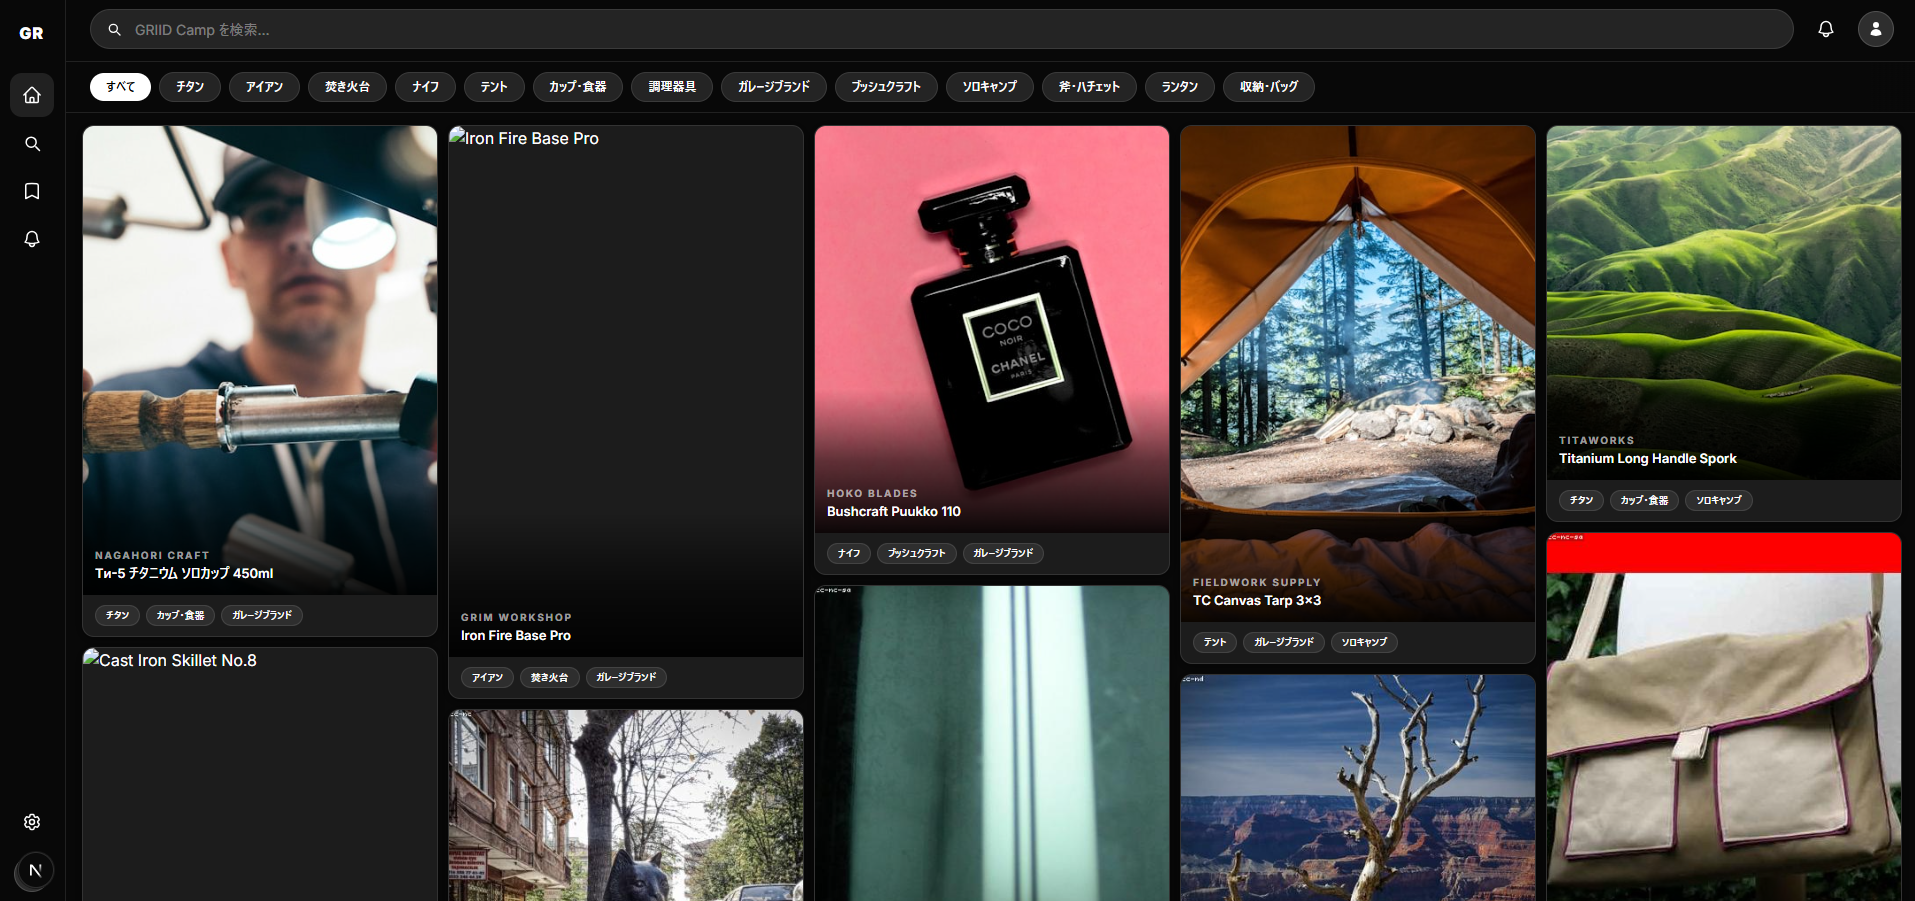Image resolution: width=1915 pixels, height=901 pixels.
Task: Open the Home icon in the sidebar
Action: pos(32,95)
